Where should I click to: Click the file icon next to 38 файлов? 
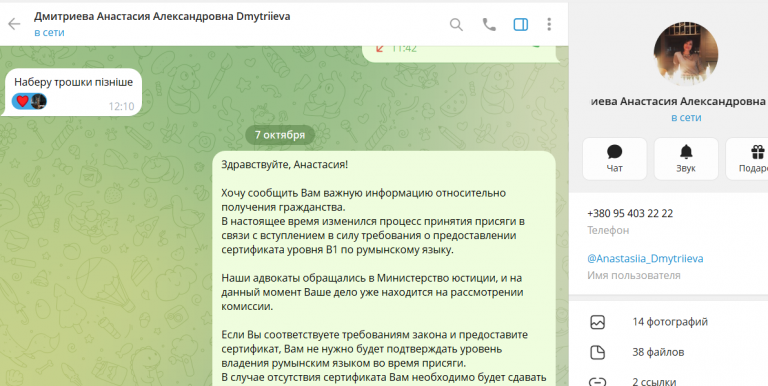598,352
